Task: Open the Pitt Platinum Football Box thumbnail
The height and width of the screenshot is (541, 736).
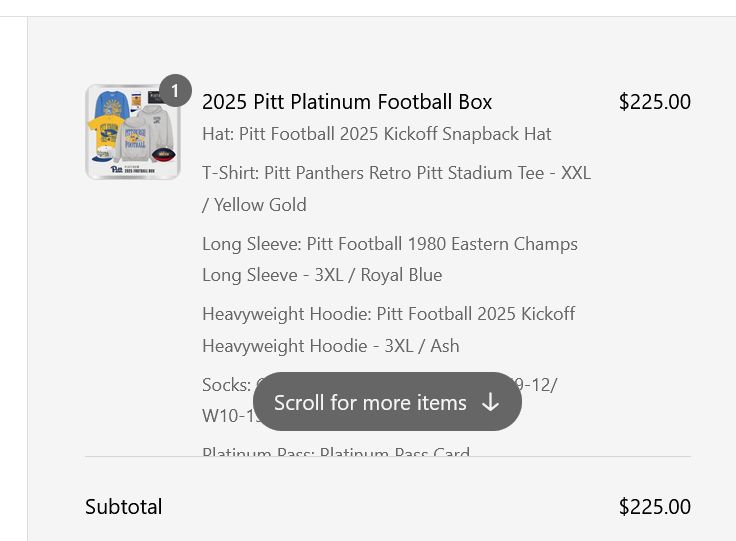Action: [x=133, y=132]
